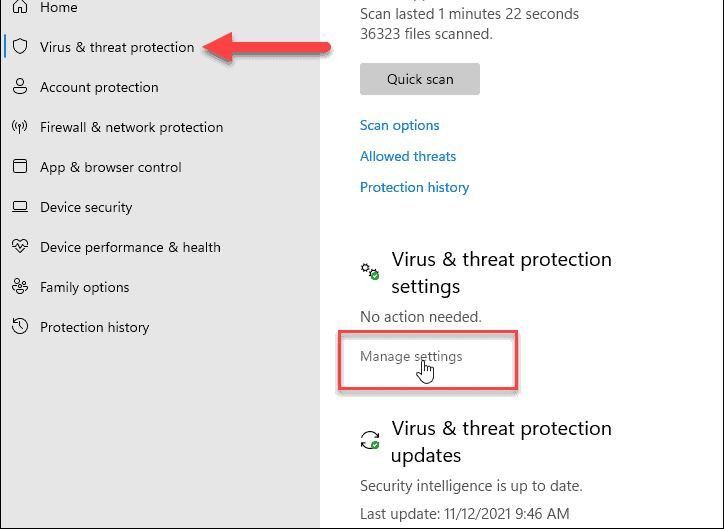Click the refresh icon beside protection updates
The width and height of the screenshot is (724, 529).
tap(370, 440)
